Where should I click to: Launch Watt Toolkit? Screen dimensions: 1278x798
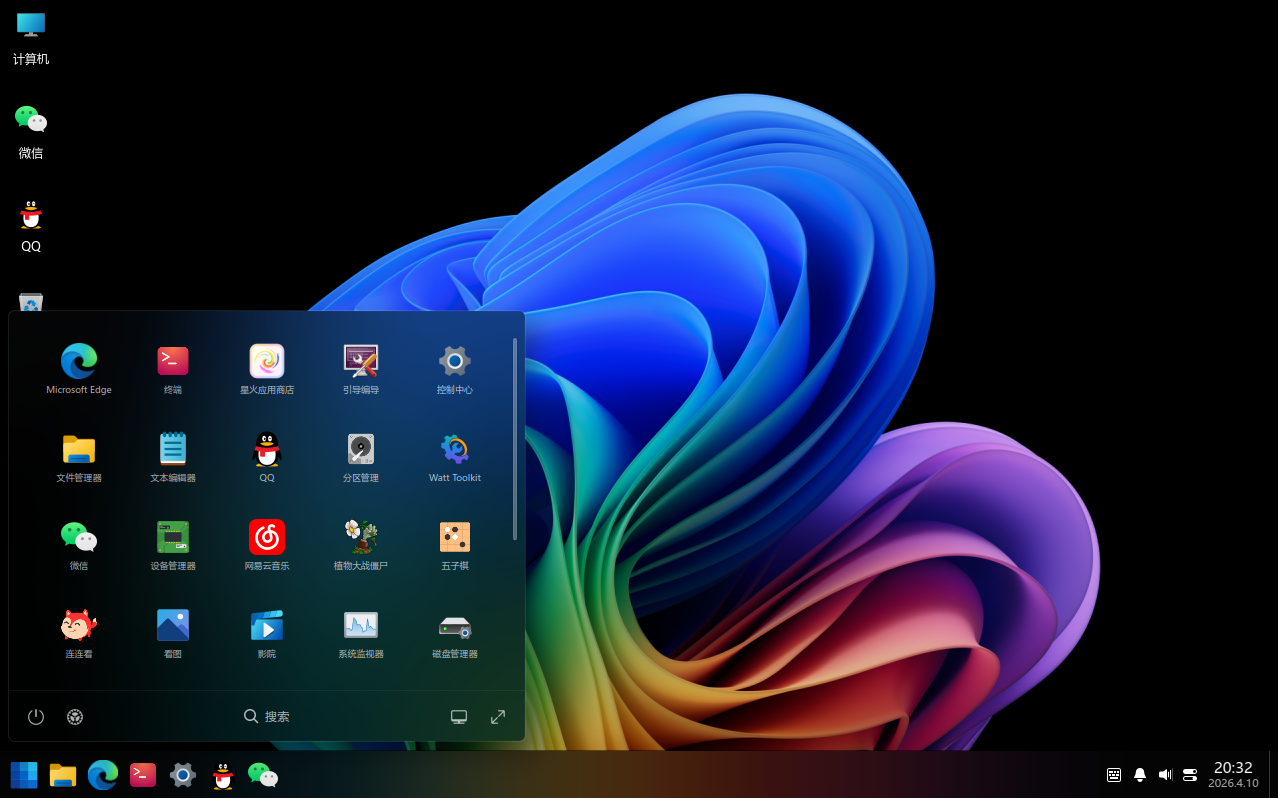click(x=455, y=457)
